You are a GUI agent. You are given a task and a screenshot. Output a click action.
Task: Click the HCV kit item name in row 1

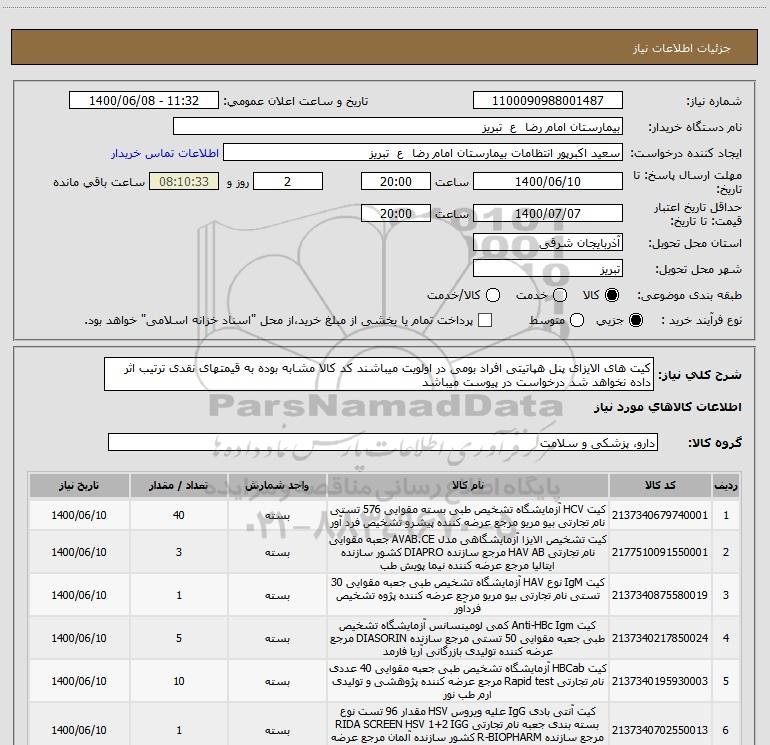tap(468, 515)
